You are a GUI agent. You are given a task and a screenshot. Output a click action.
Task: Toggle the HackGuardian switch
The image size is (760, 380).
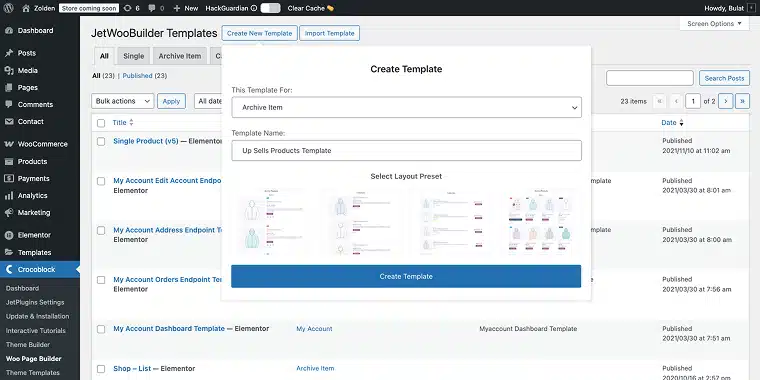pos(270,8)
